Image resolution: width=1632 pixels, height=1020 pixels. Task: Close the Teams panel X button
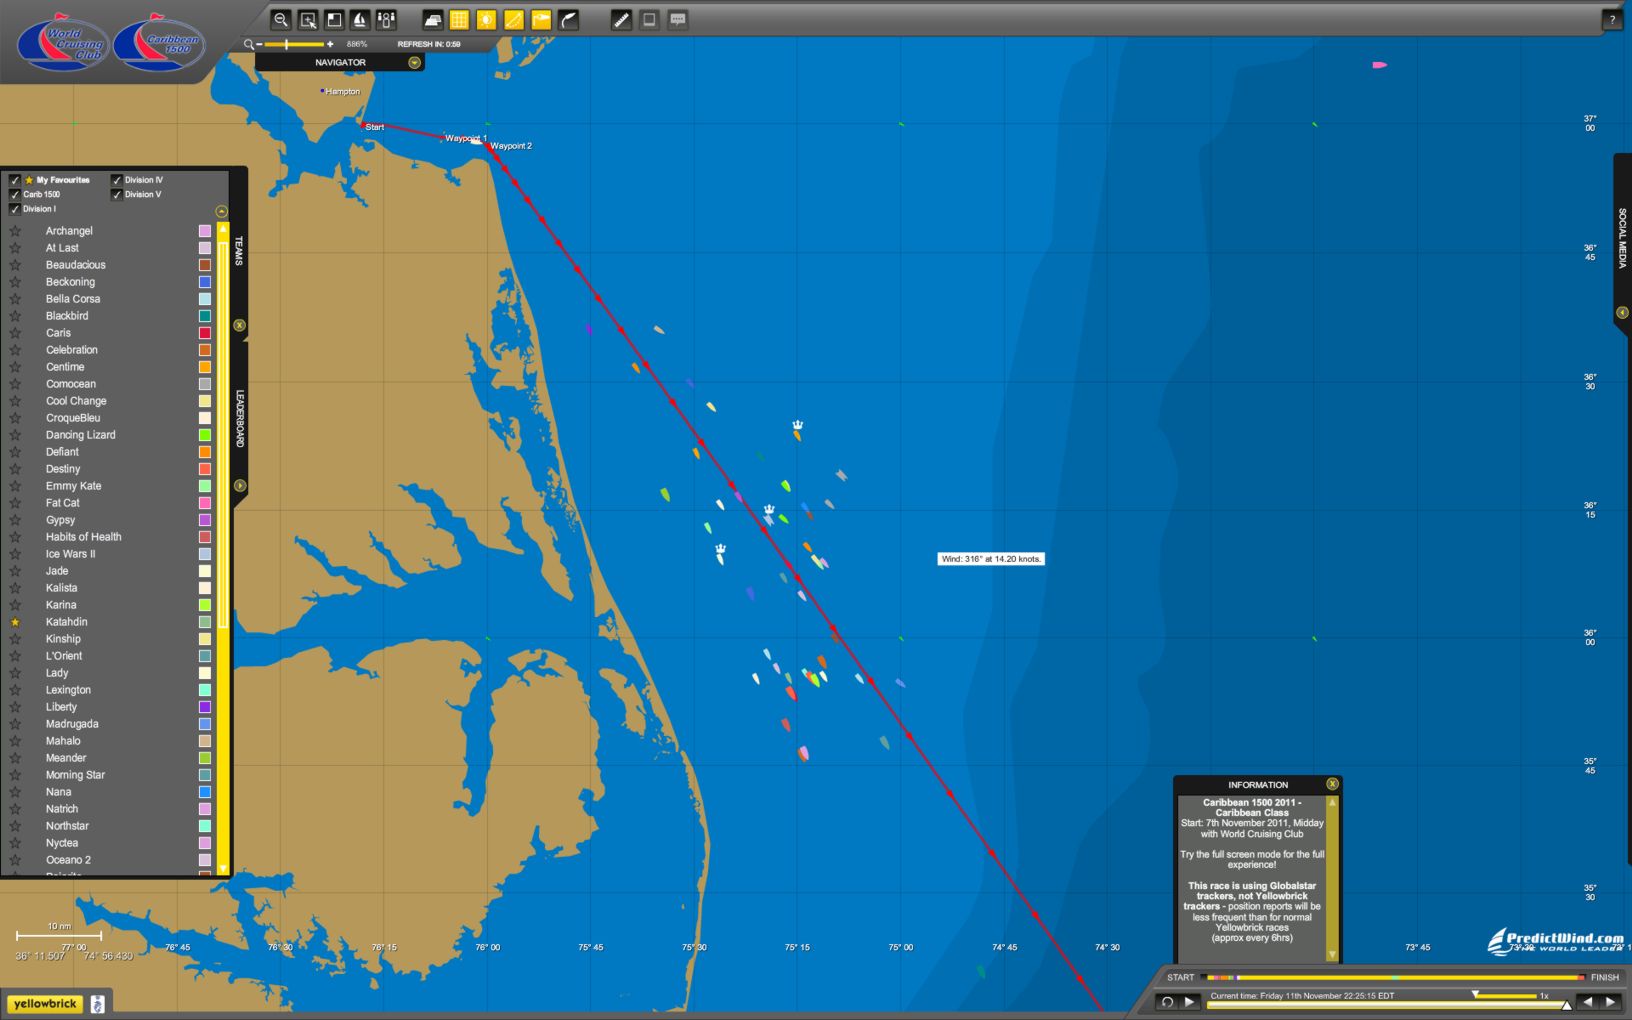(x=239, y=325)
